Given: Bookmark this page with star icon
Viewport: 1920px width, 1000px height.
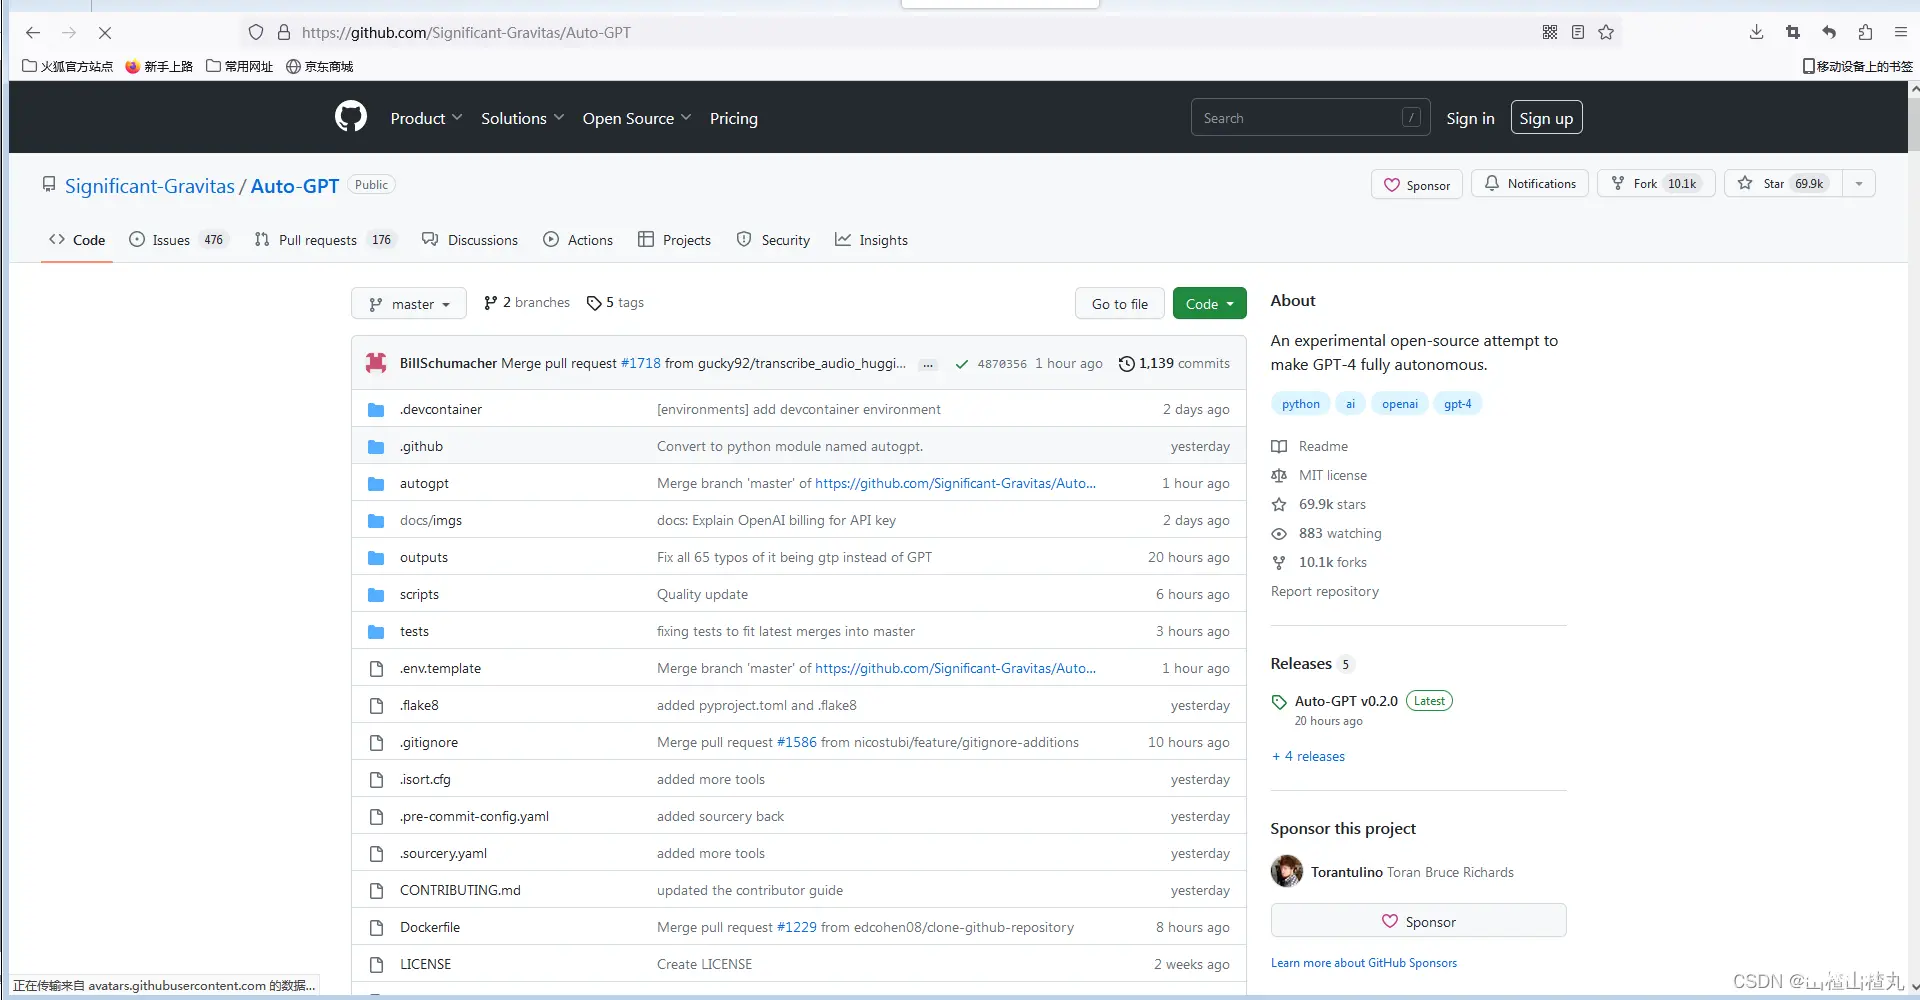Looking at the screenshot, I should (x=1606, y=32).
